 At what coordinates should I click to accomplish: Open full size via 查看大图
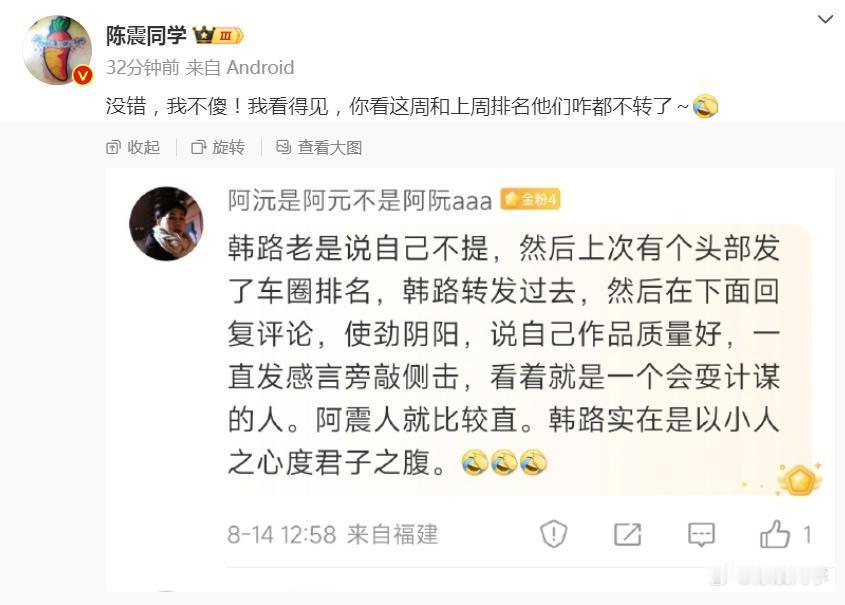coord(319,147)
